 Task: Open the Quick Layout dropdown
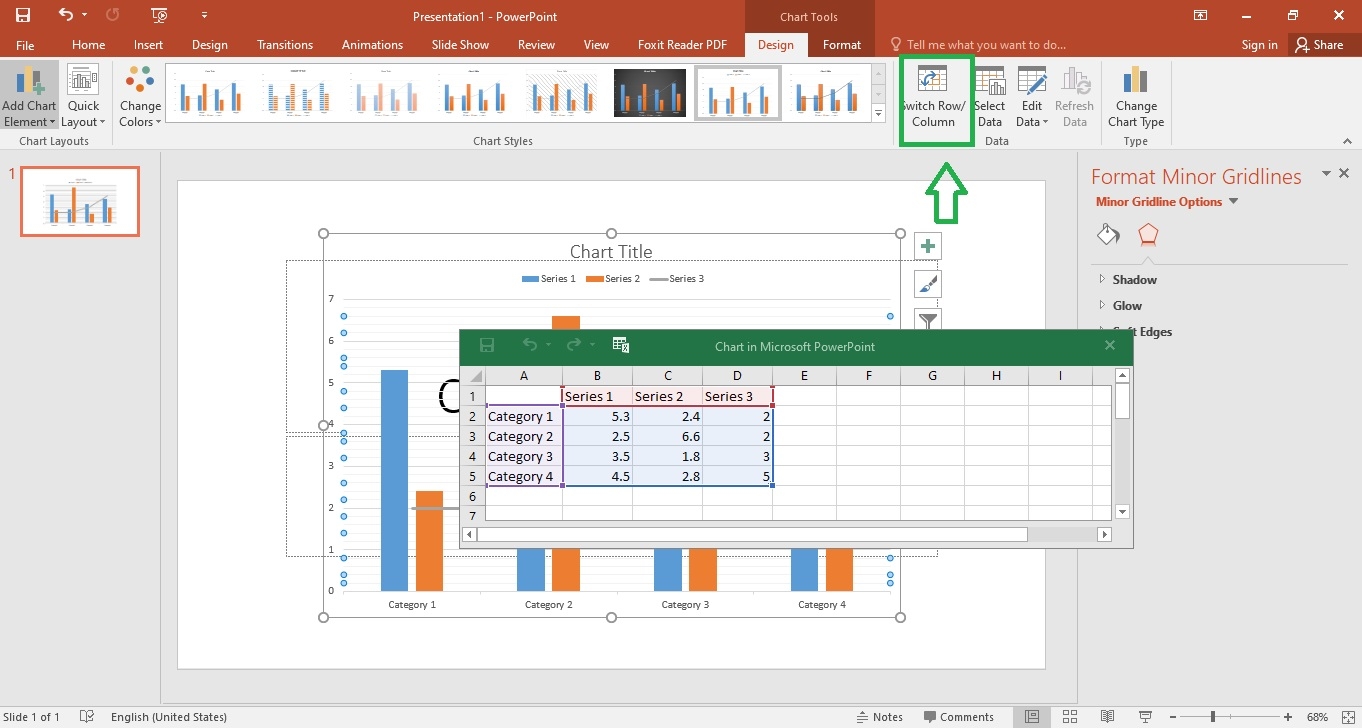tap(83, 97)
